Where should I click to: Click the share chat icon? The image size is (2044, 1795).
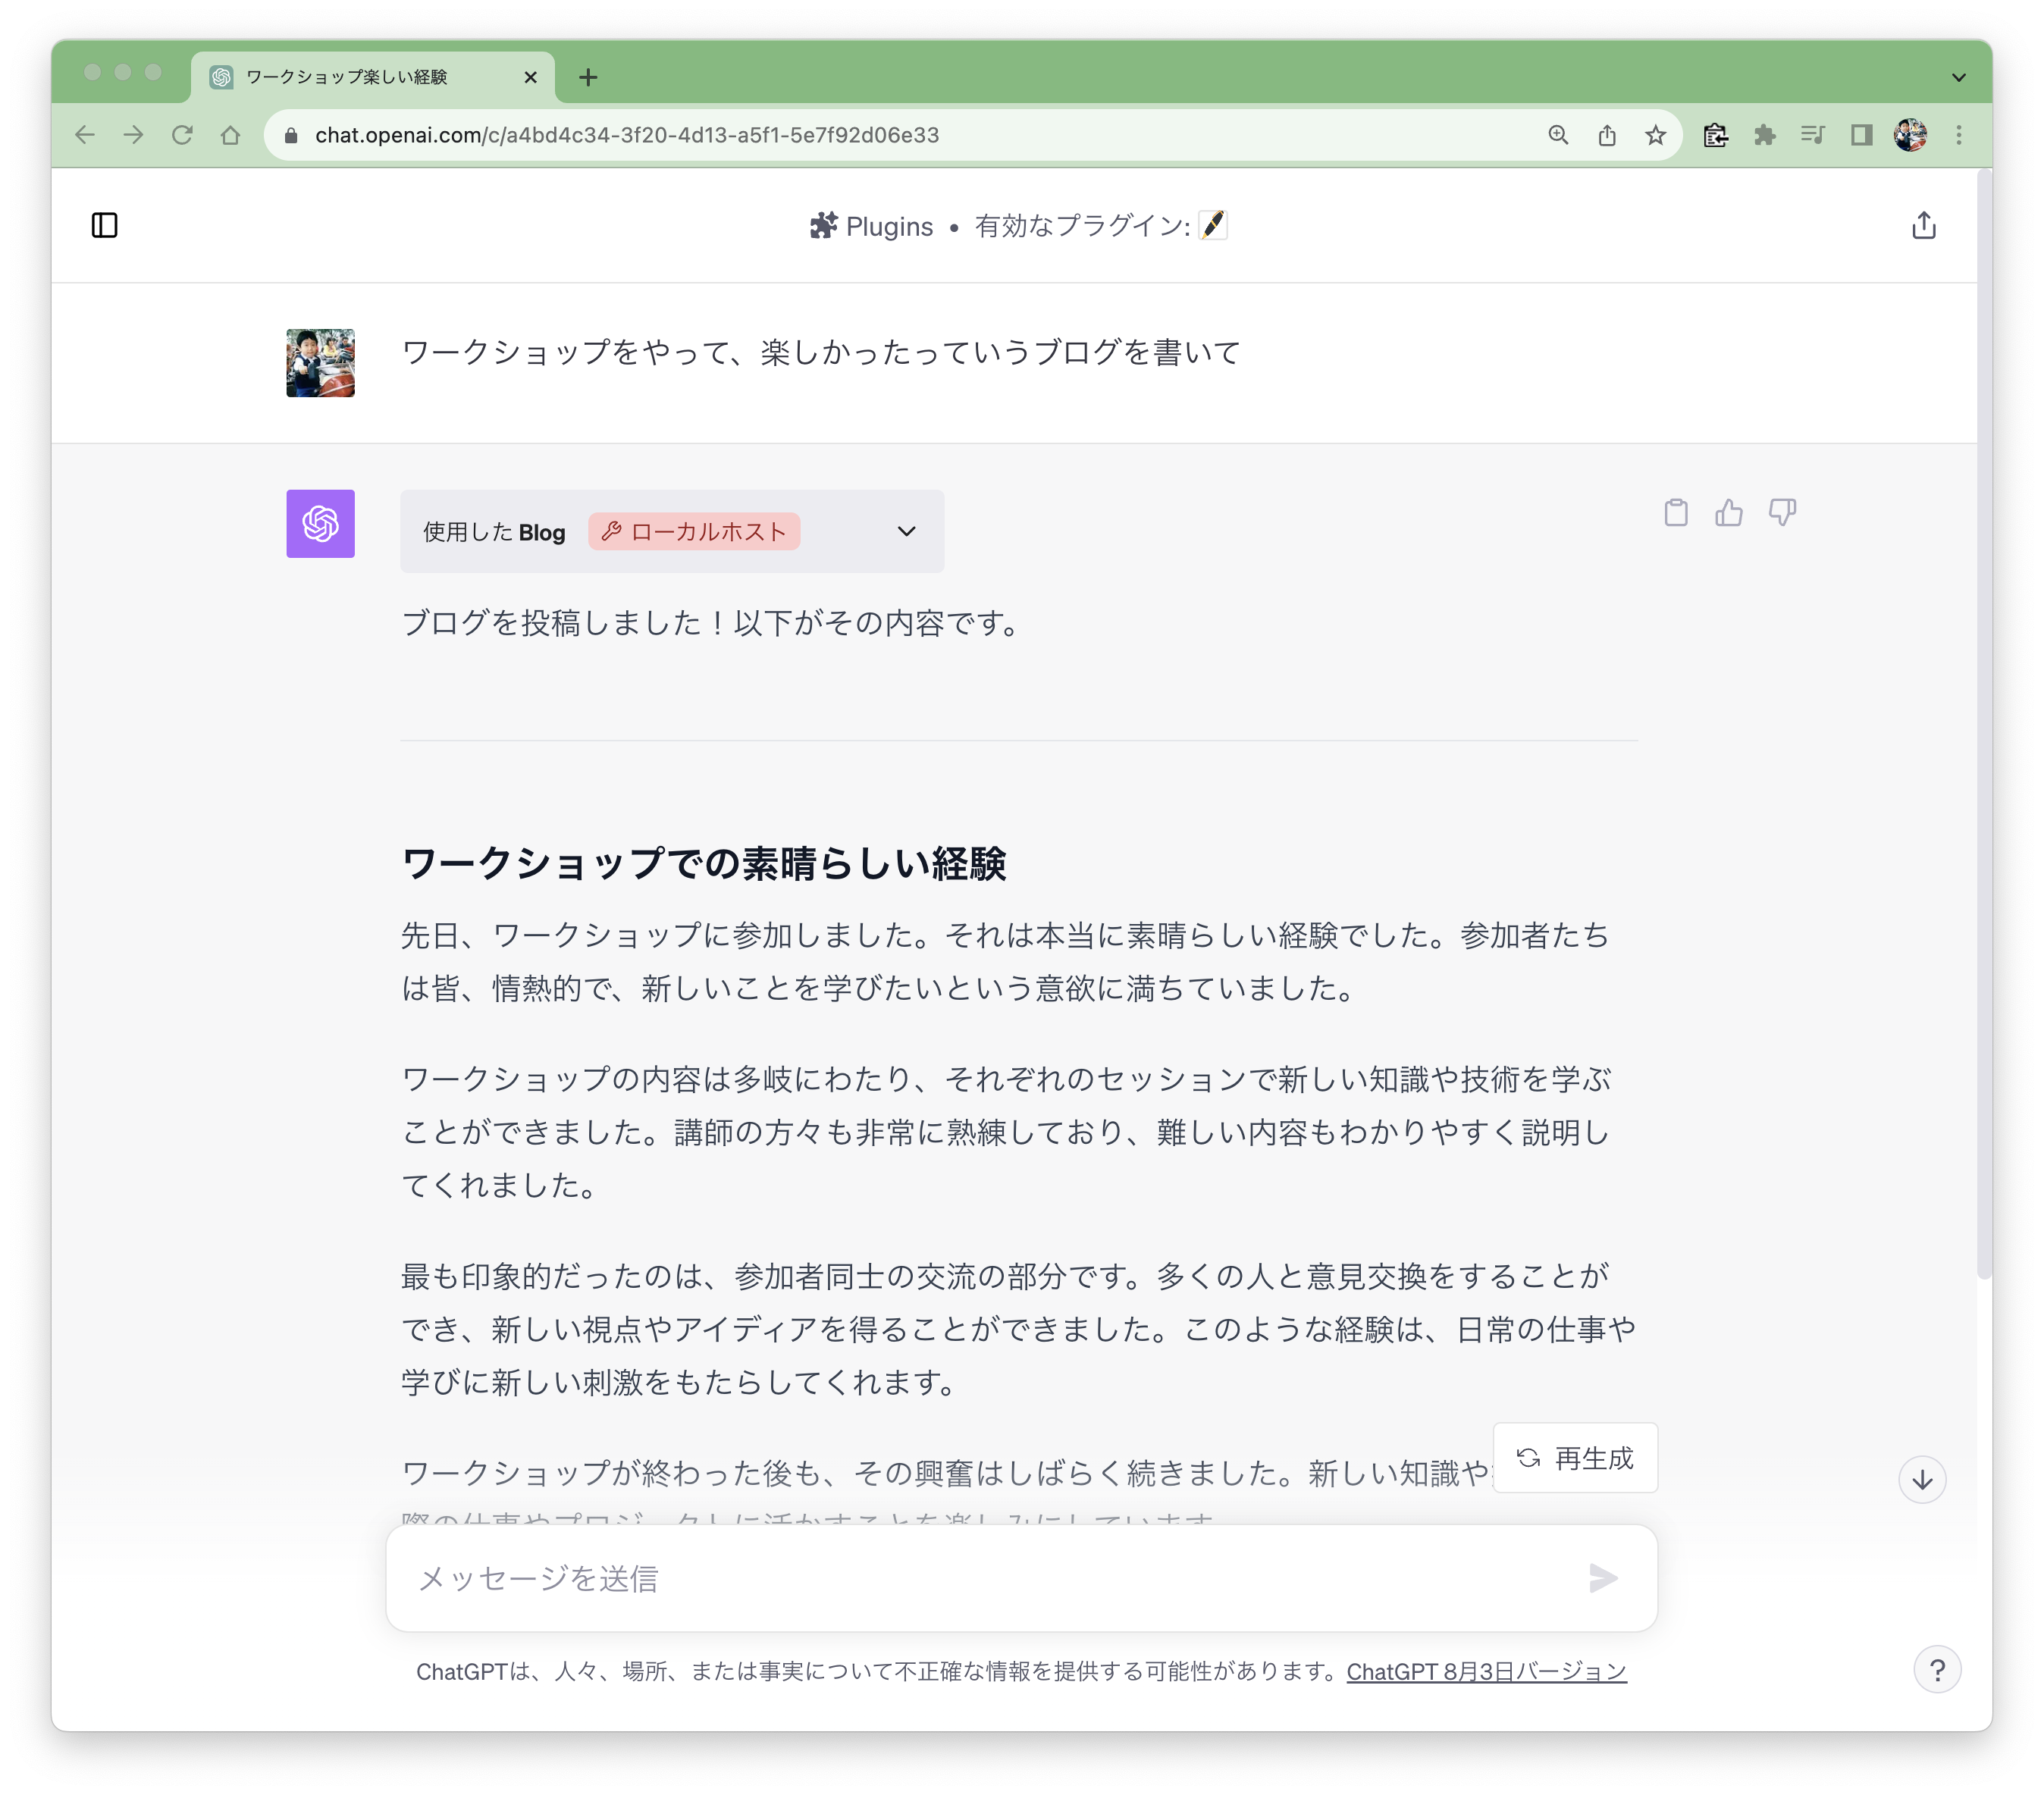point(1923,225)
